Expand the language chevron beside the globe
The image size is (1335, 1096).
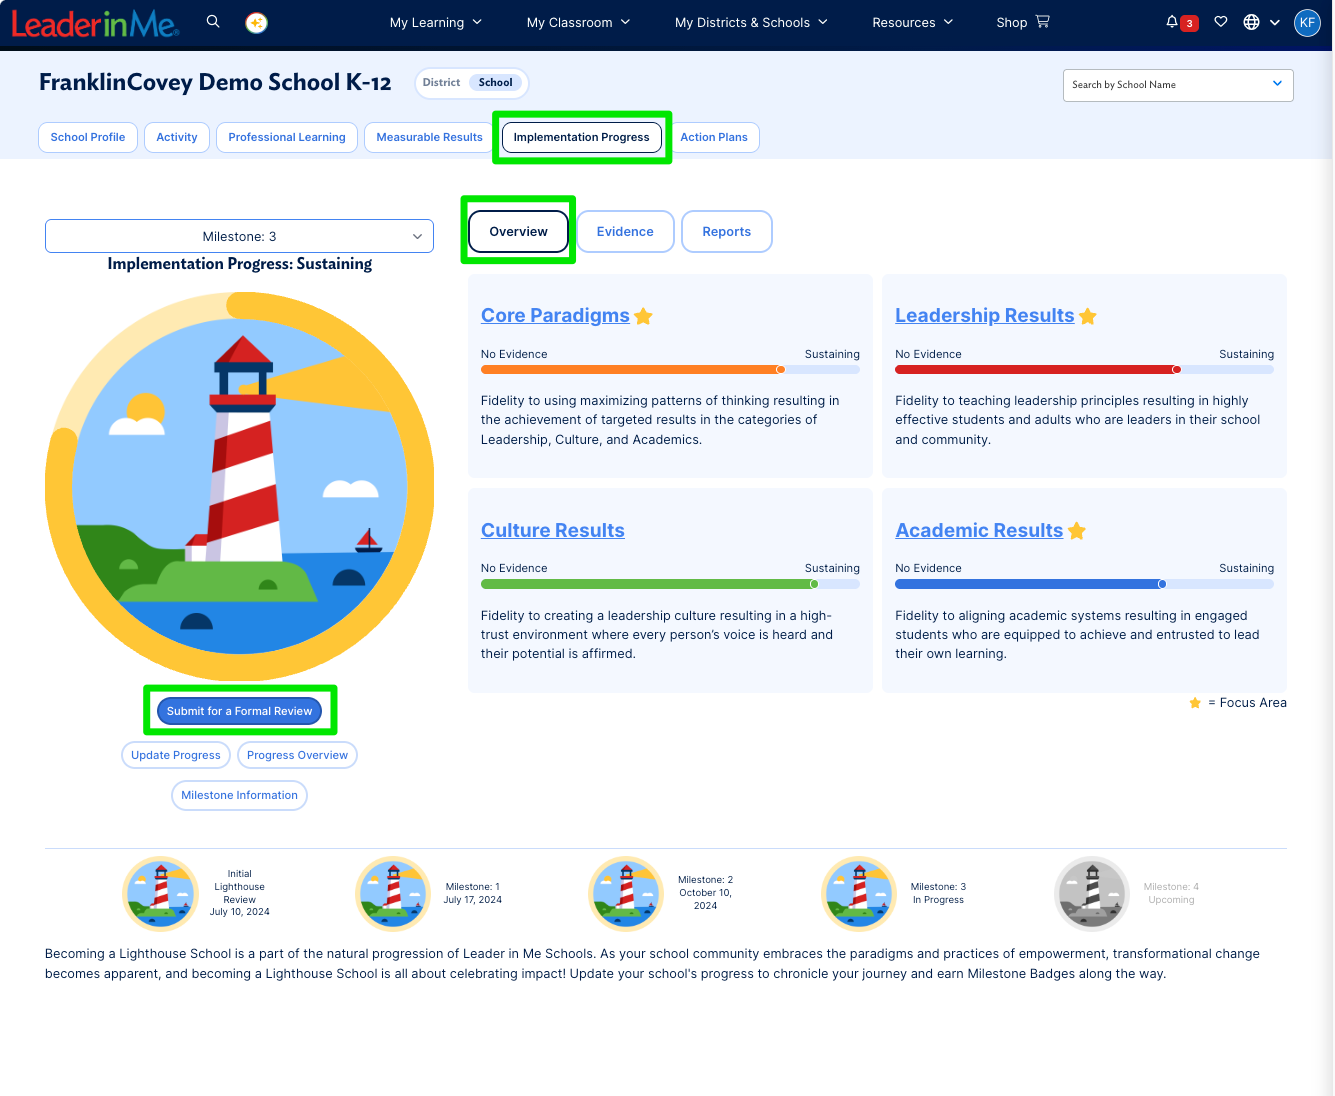pos(1275,22)
